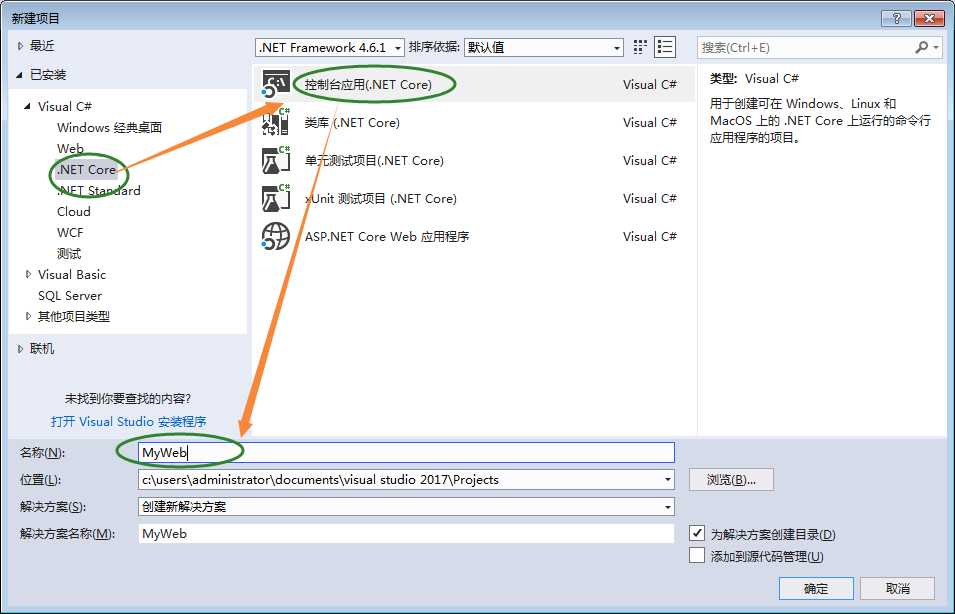Choose the xUnit test project flask icon
This screenshot has width=955, height=614.
[x=275, y=198]
